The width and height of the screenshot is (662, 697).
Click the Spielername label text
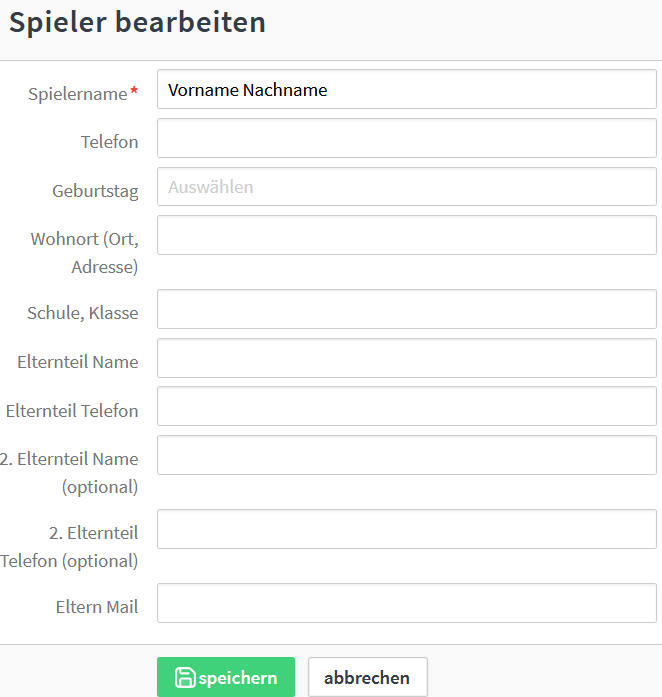[x=78, y=94]
